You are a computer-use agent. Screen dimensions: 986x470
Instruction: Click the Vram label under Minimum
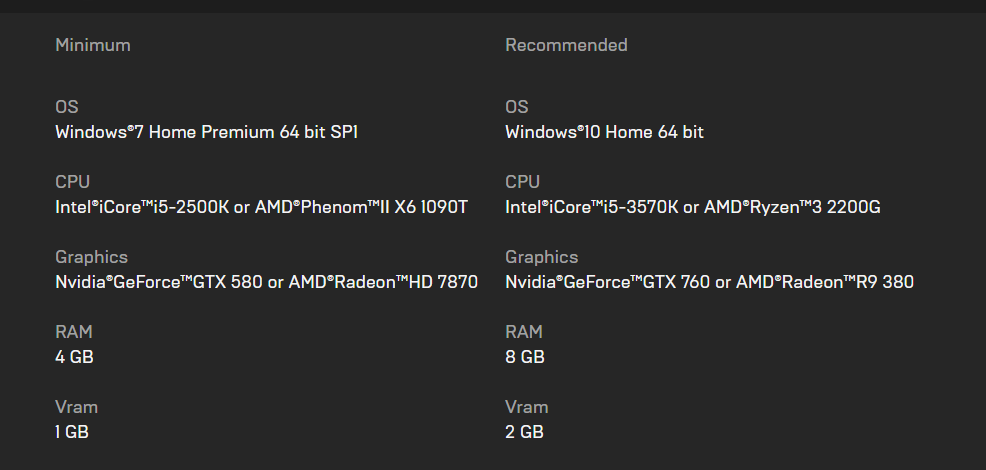tap(76, 407)
